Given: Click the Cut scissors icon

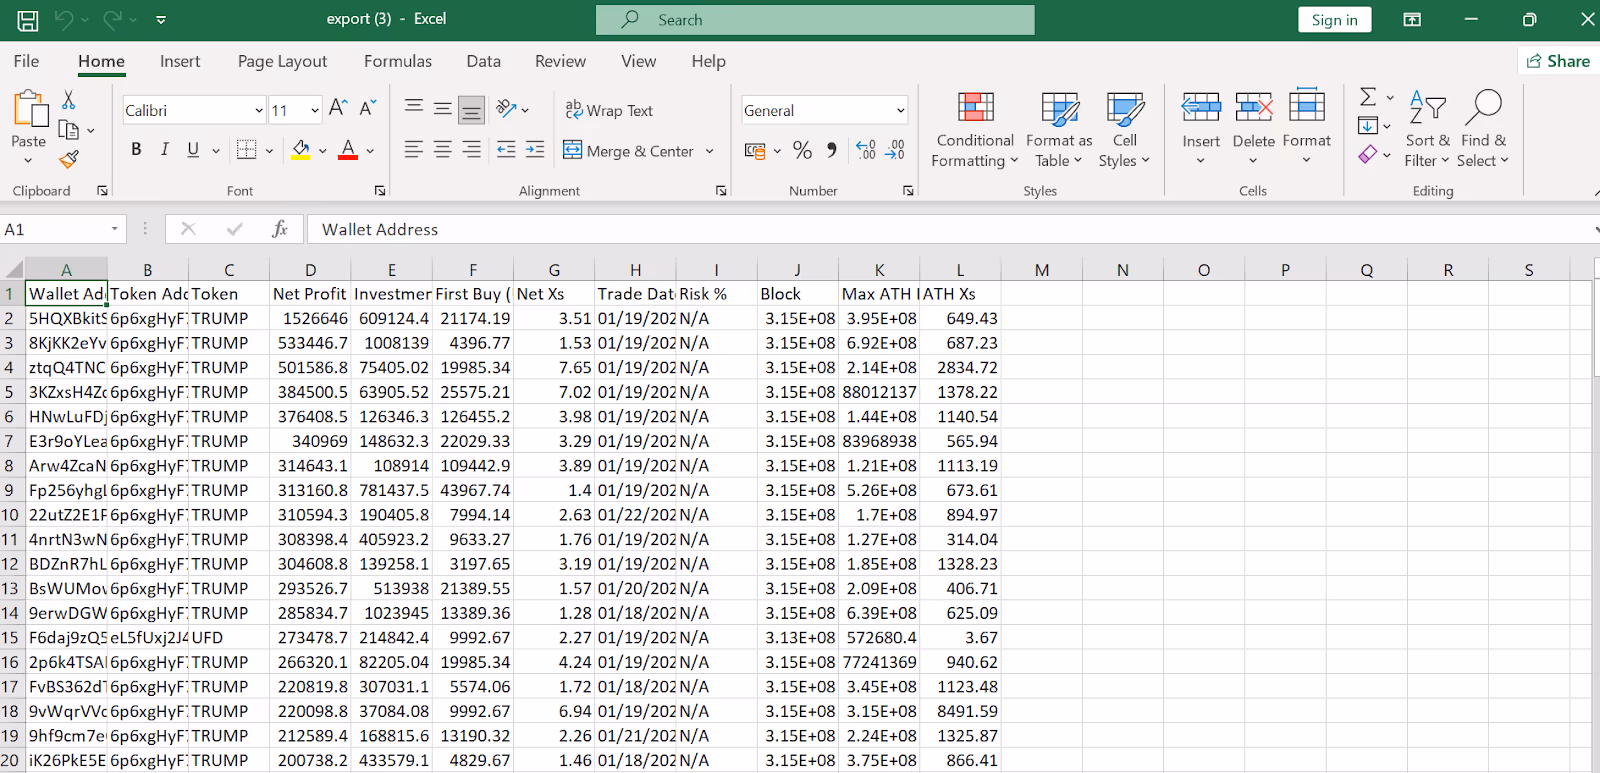Looking at the screenshot, I should [x=68, y=100].
